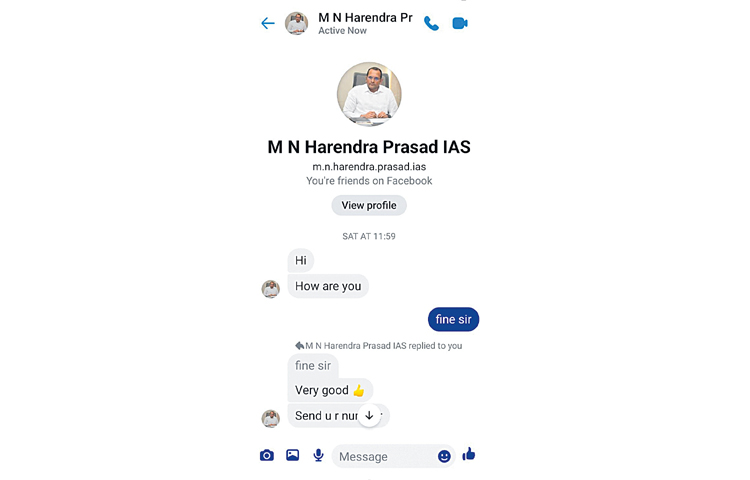Start a voice call with phone icon
750x480 pixels.
pos(431,23)
